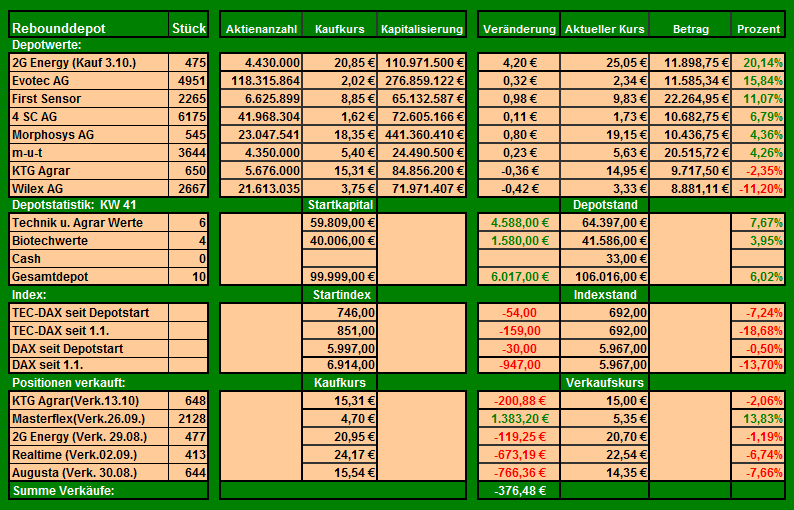Click the -18,68% percent cell
Viewport: 794px width, 510px height.
pyautogui.click(x=758, y=331)
